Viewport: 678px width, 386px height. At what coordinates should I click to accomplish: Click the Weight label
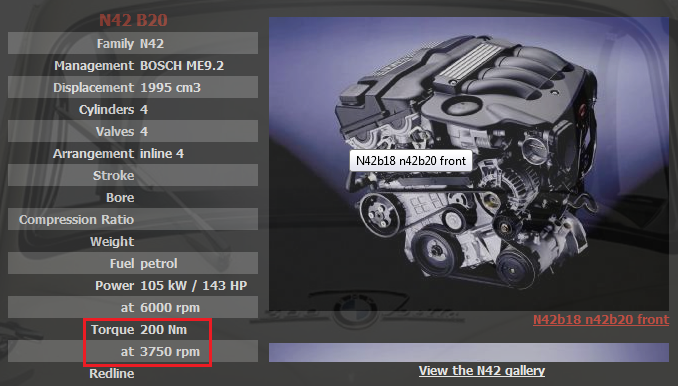112,242
